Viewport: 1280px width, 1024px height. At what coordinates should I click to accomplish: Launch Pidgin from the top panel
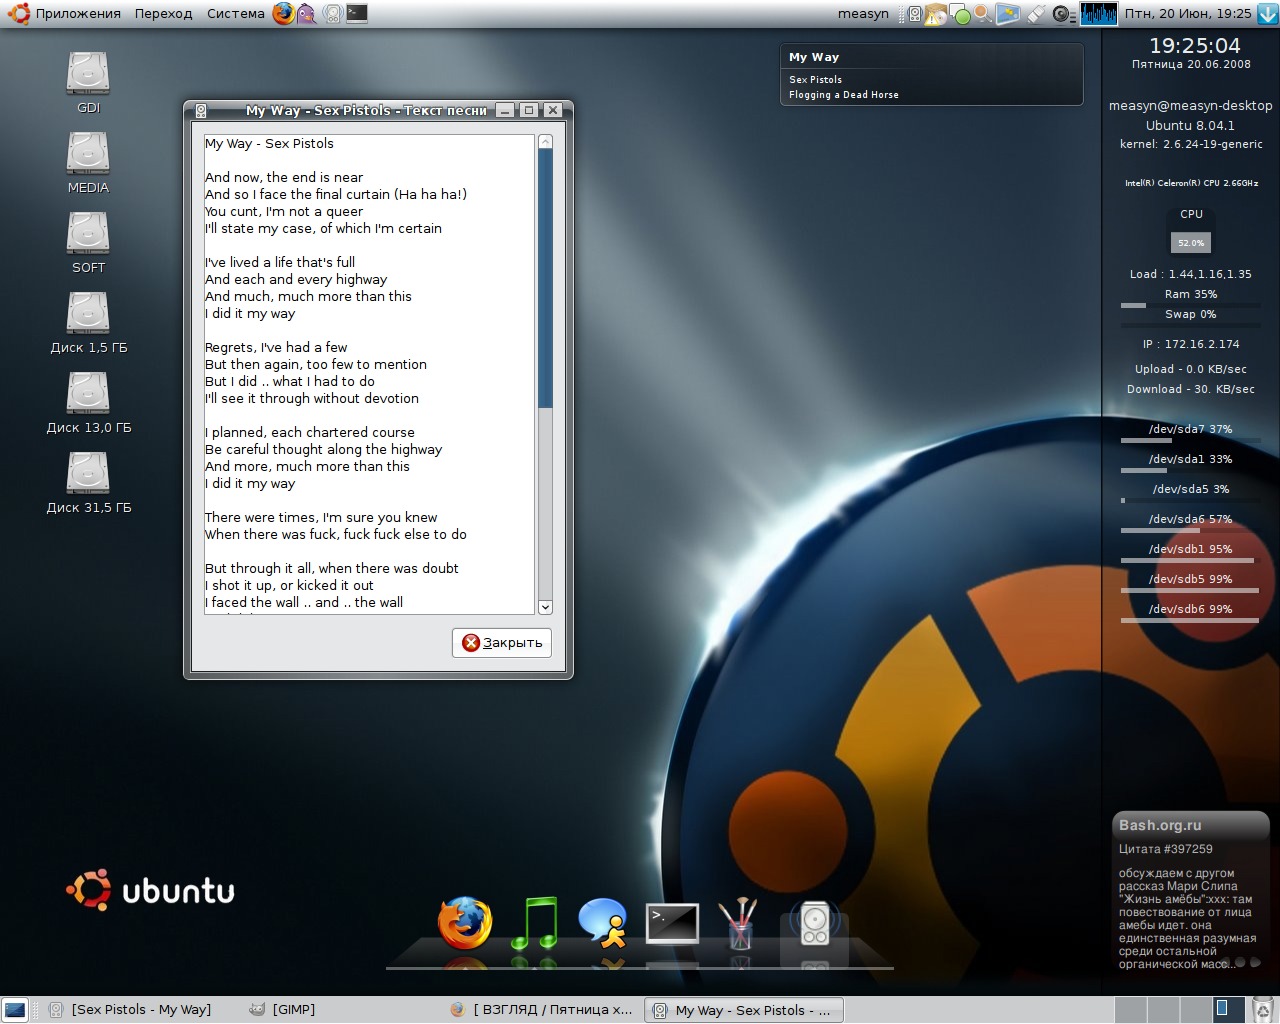(308, 13)
